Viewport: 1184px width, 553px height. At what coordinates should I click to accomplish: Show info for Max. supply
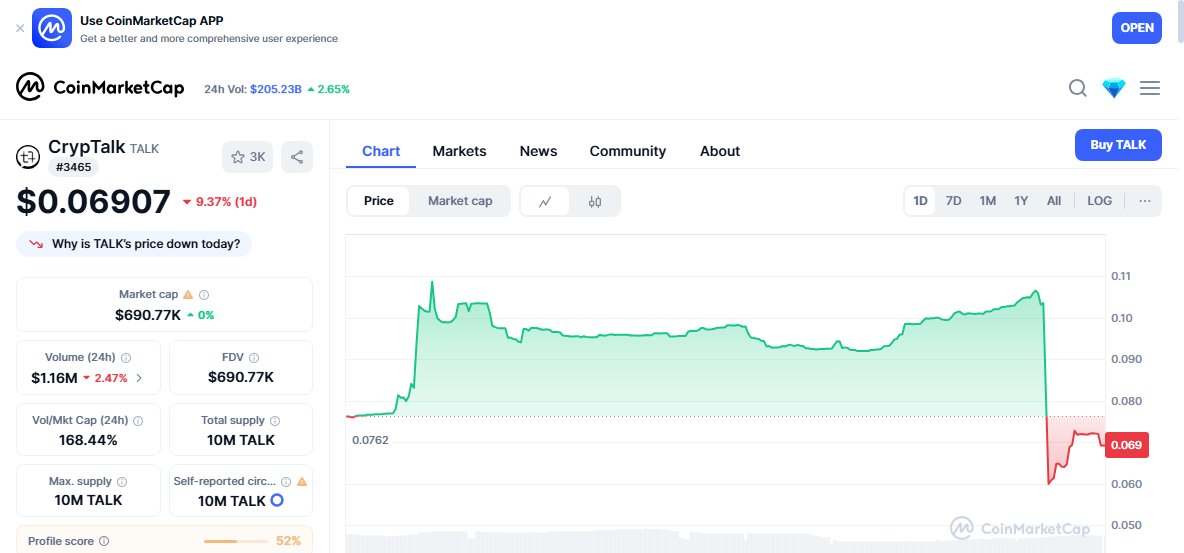122,481
